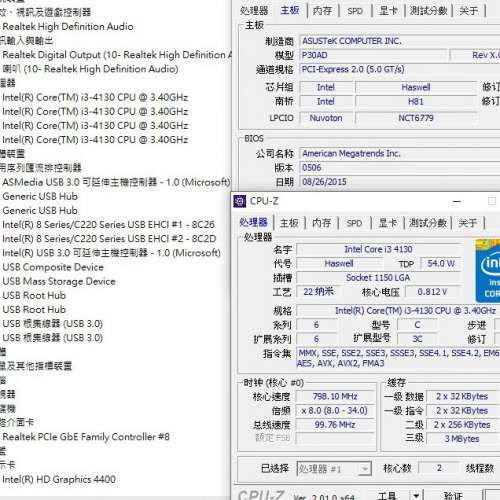Switch to 处理器 tab in lower CPU-Z window
Screen dimensions: 500x500
pos(254,222)
